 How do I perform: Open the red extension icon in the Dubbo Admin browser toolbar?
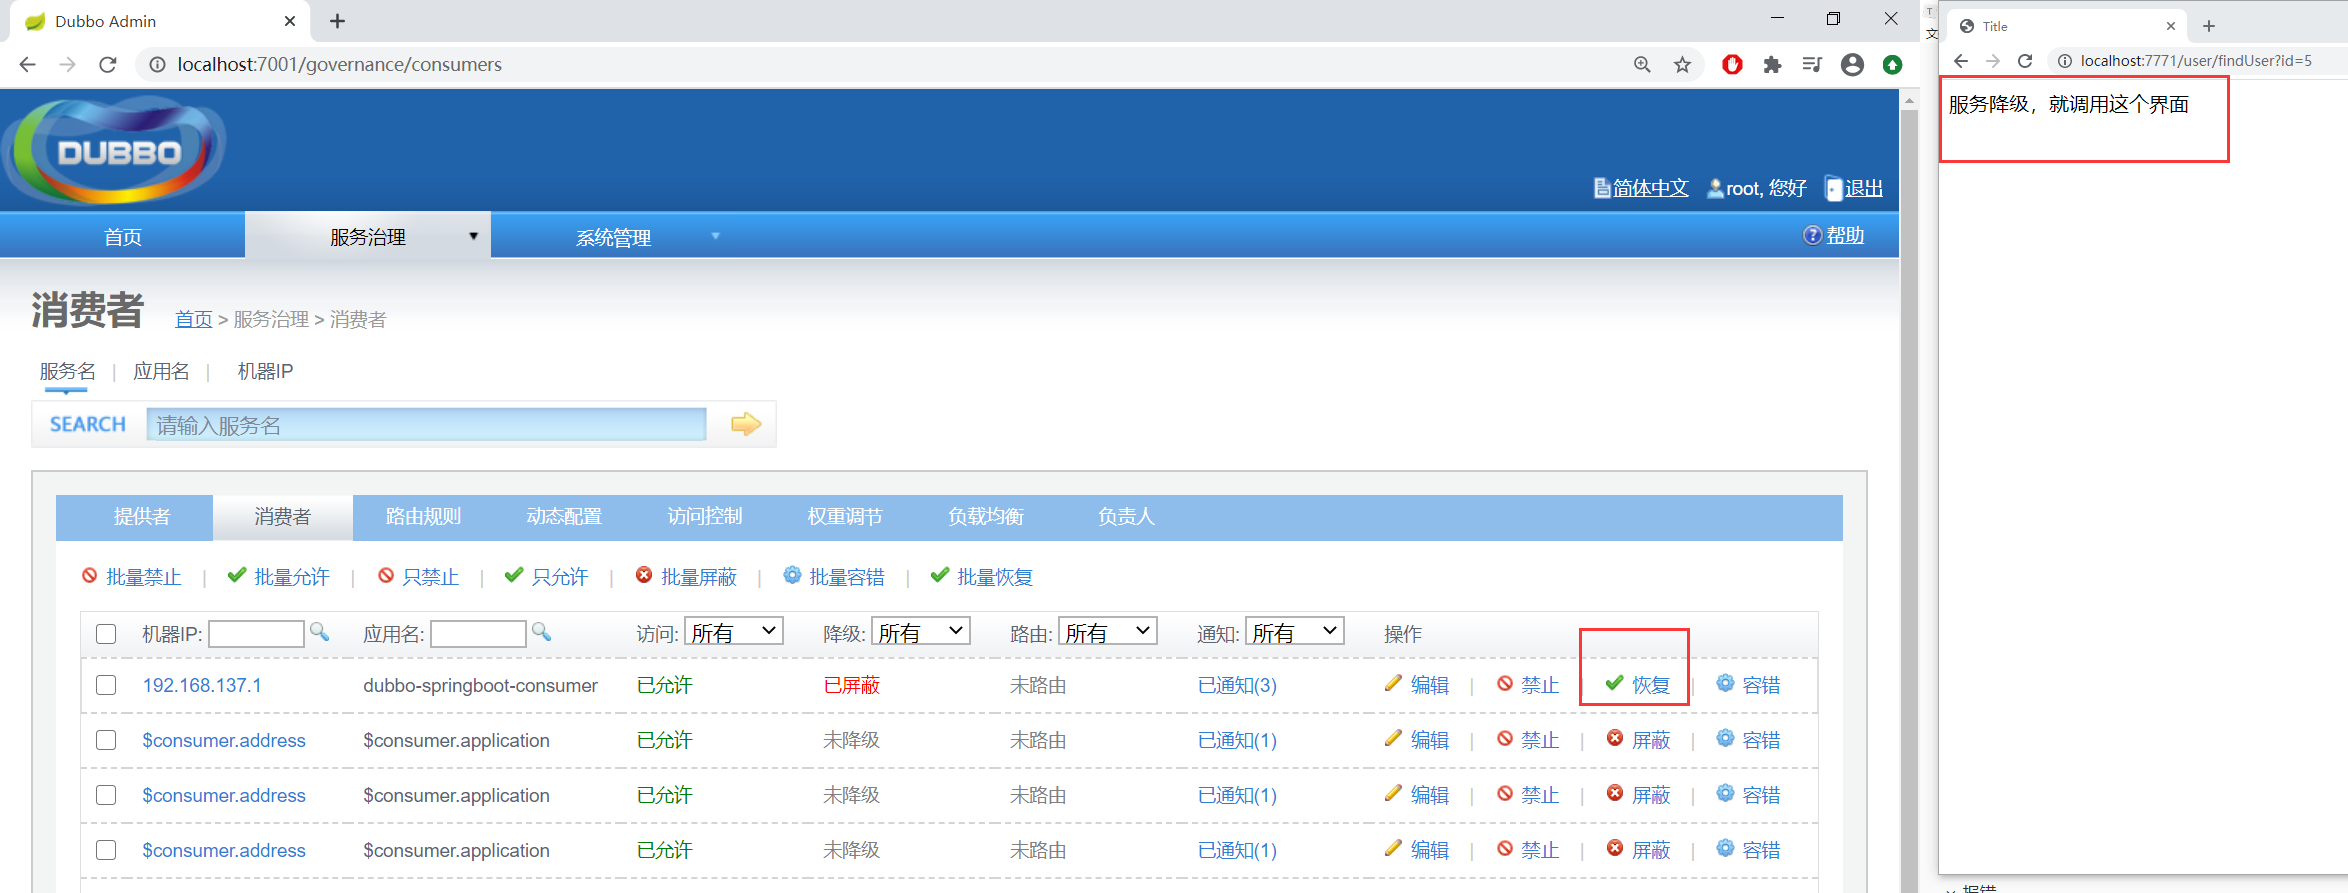[x=1732, y=65]
